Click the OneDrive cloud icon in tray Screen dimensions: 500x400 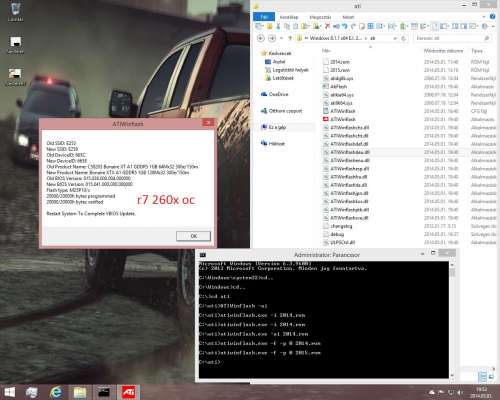tap(432, 392)
